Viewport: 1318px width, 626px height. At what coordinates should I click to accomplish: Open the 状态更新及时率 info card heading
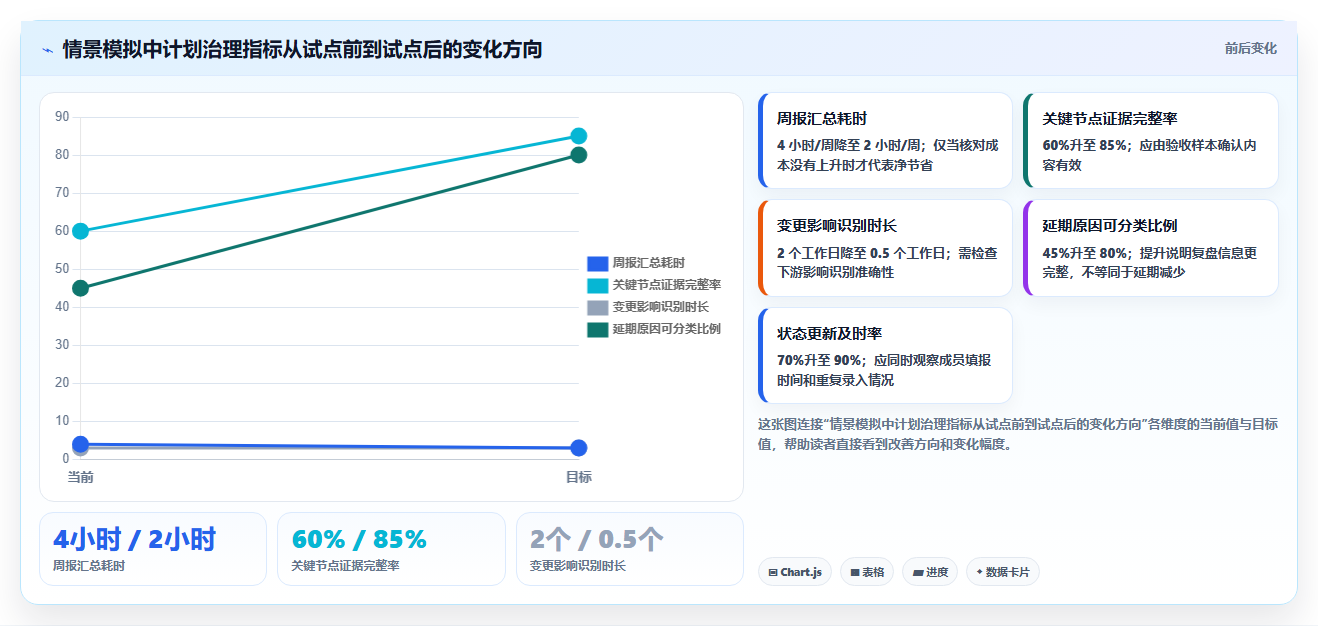[x=829, y=333]
